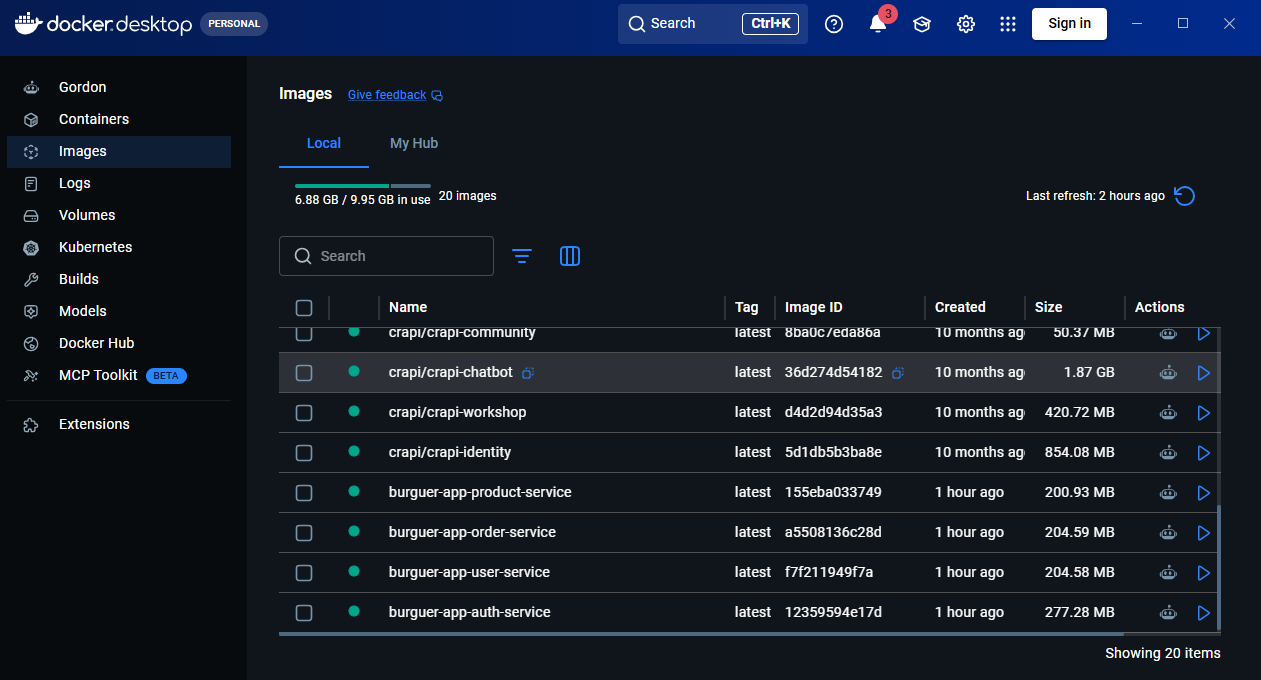Run the crapi/crapi-chatbot image
Image resolution: width=1261 pixels, height=680 pixels.
[x=1204, y=373]
